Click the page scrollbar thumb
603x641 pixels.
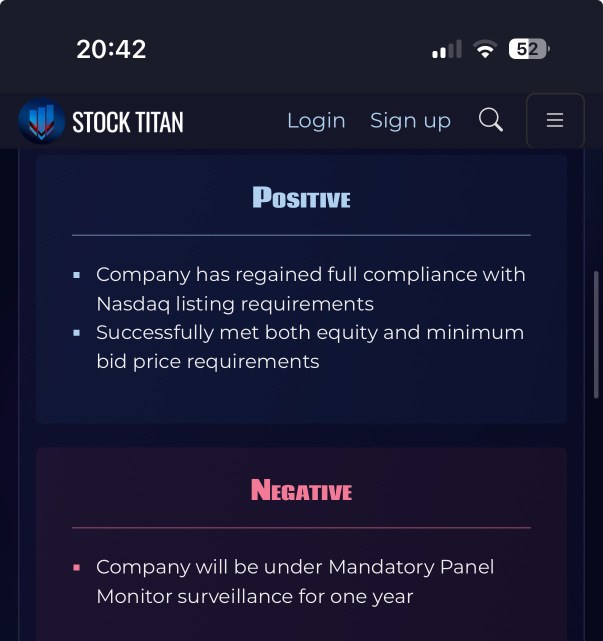pos(596,334)
